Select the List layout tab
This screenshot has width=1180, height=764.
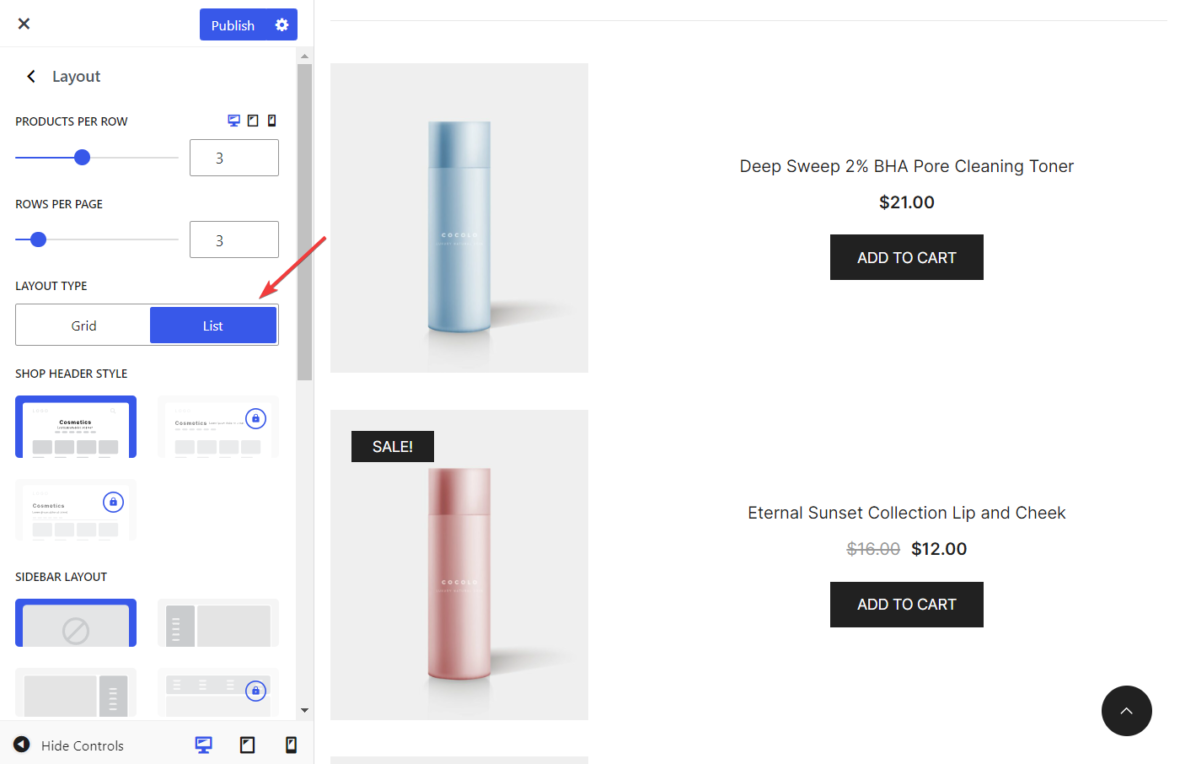point(212,325)
